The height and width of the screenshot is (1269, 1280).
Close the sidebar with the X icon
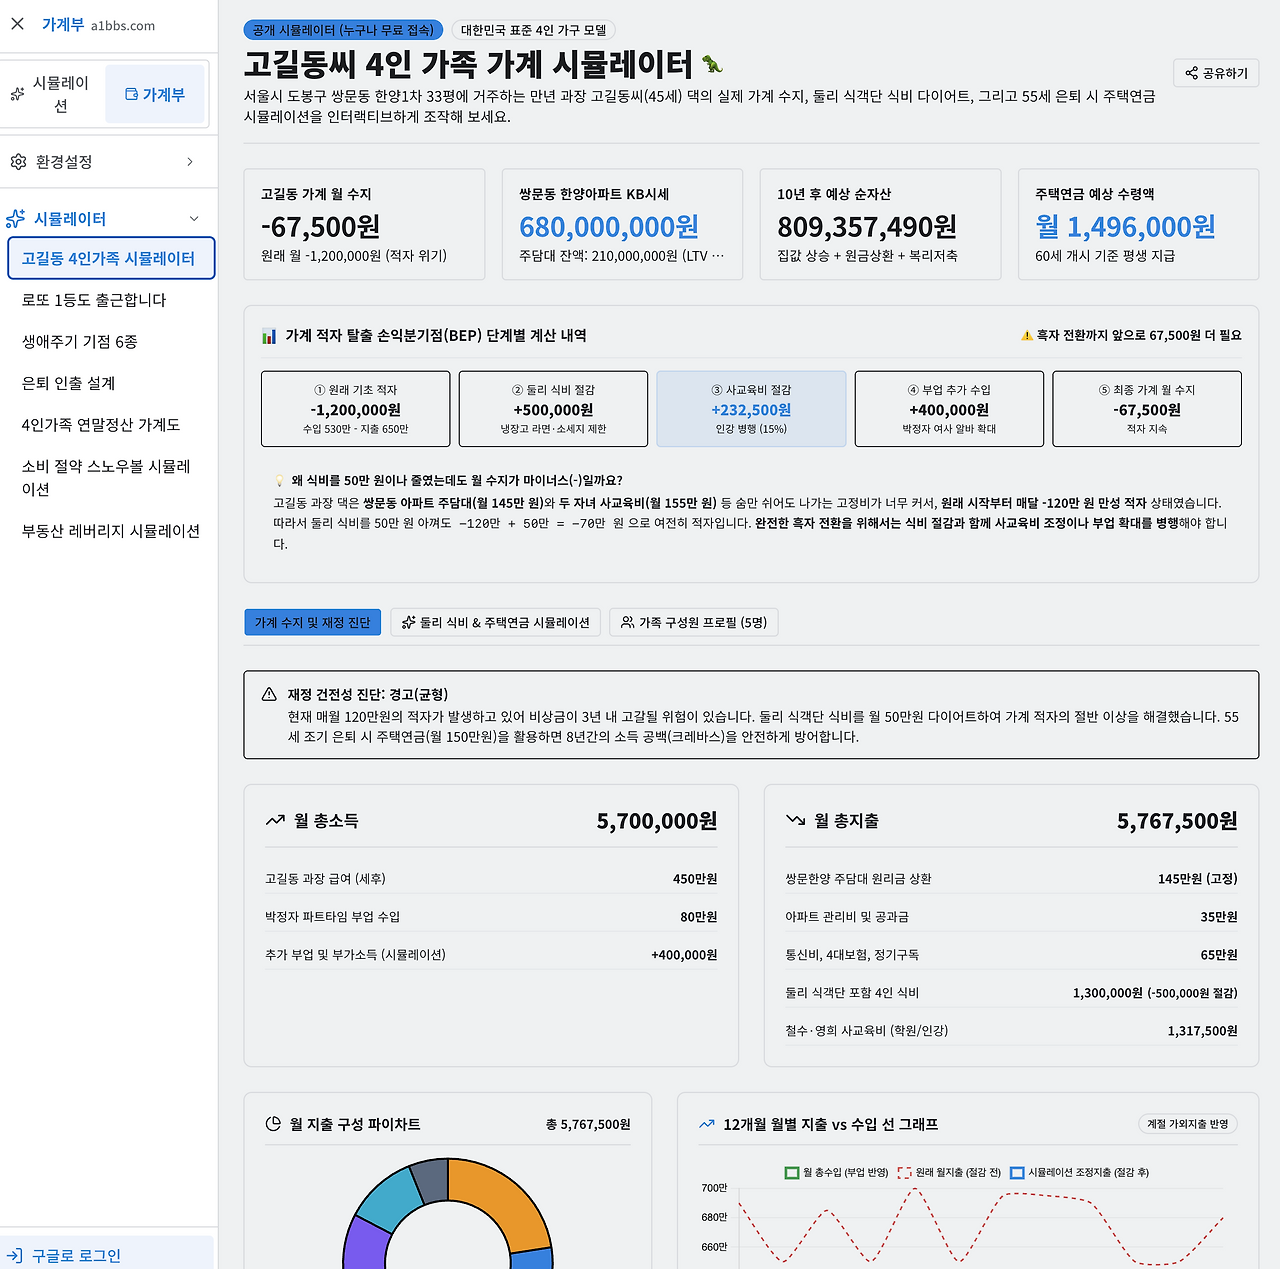click(x=18, y=24)
